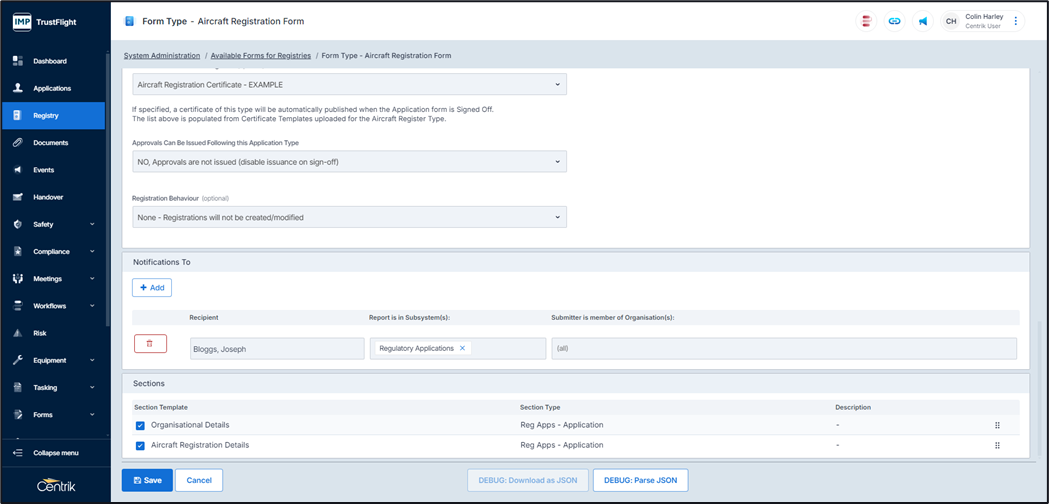This screenshot has height=504, width=1049.
Task: Follow the System Administration breadcrumb link
Action: point(162,56)
